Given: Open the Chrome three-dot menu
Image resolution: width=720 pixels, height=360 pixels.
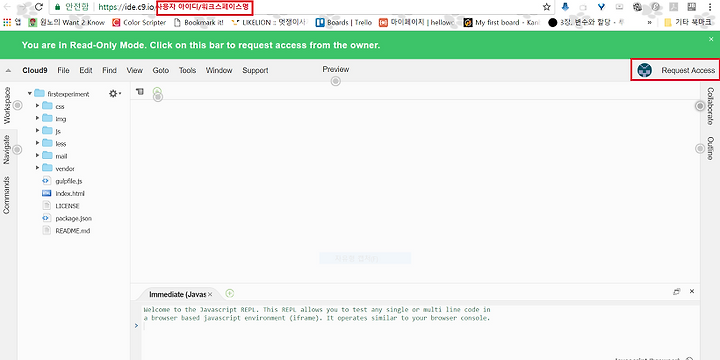Looking at the screenshot, I should (711, 7).
